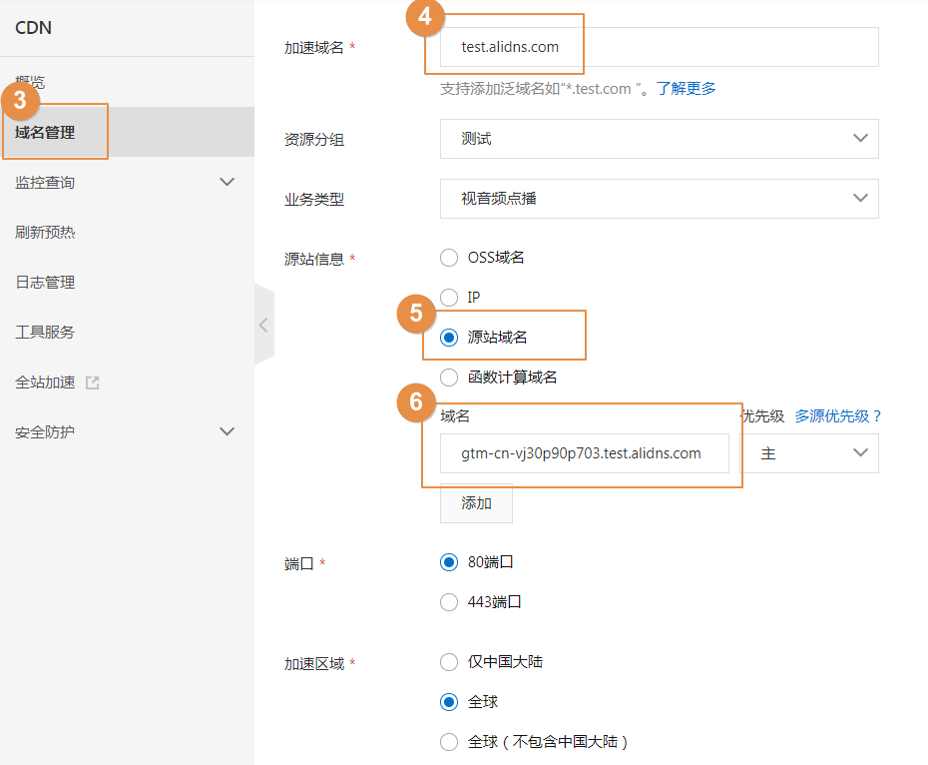The width and height of the screenshot is (928, 765).
Task: Open the 优先级 priority dropdown showing 主
Action: click(810, 454)
